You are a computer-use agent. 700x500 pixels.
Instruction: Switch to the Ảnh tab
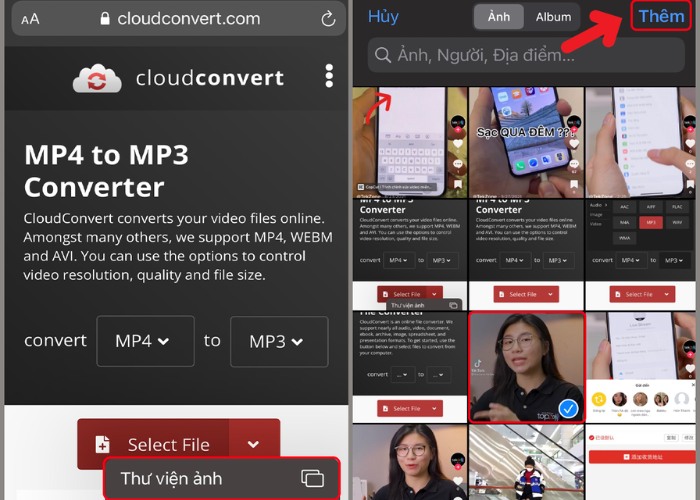(x=498, y=17)
